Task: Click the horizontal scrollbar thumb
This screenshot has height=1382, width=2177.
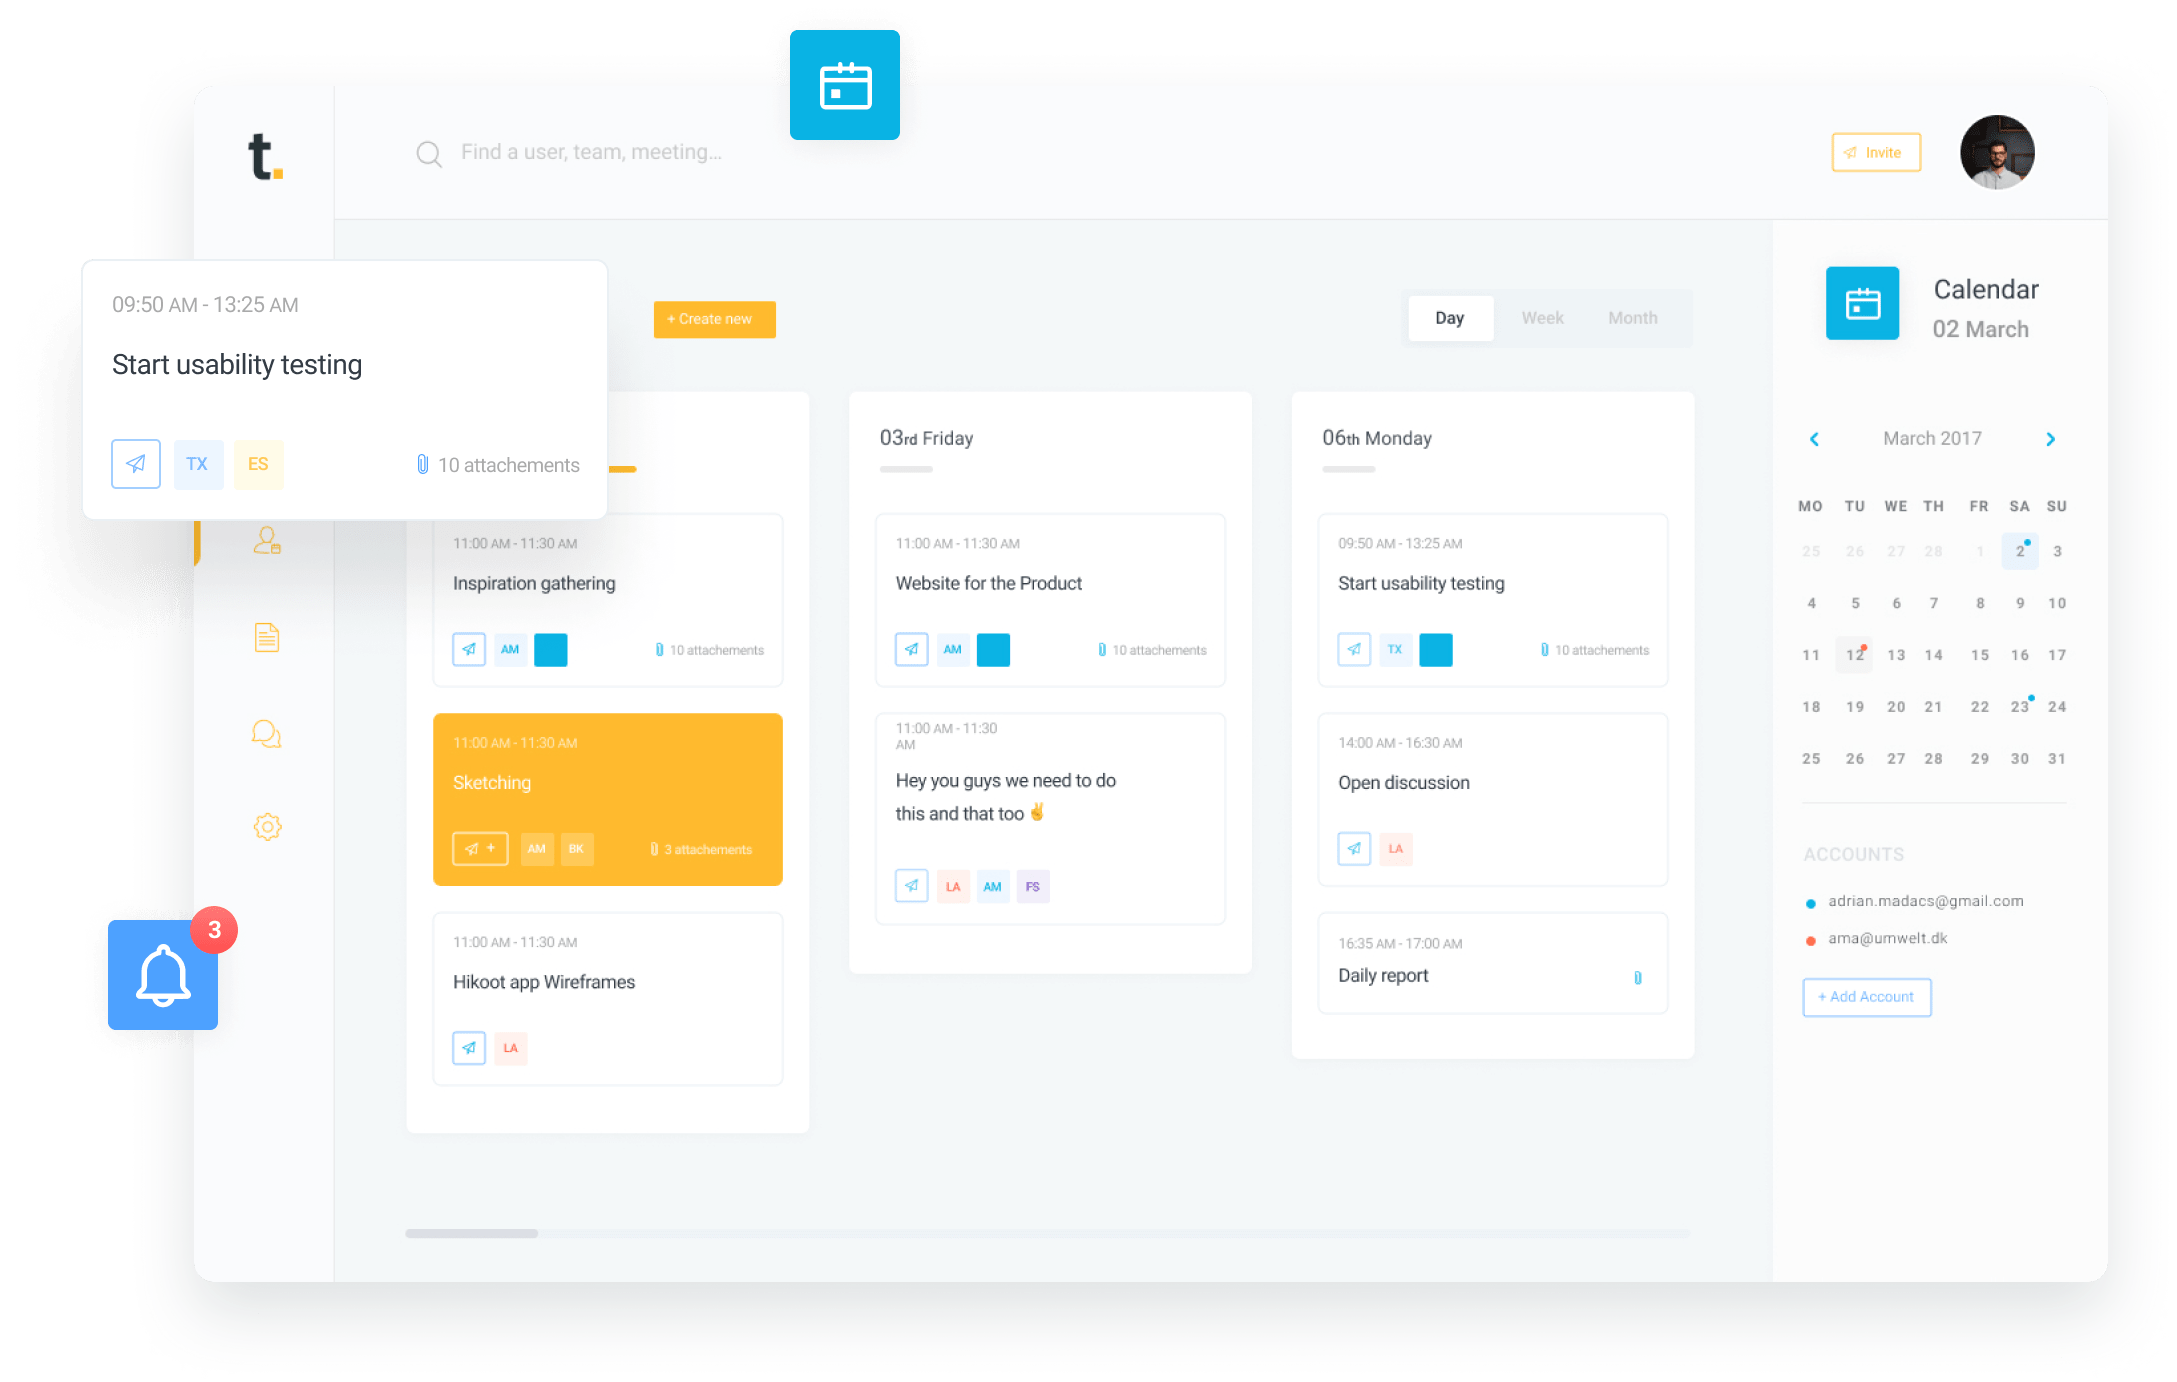Action: 471,1233
